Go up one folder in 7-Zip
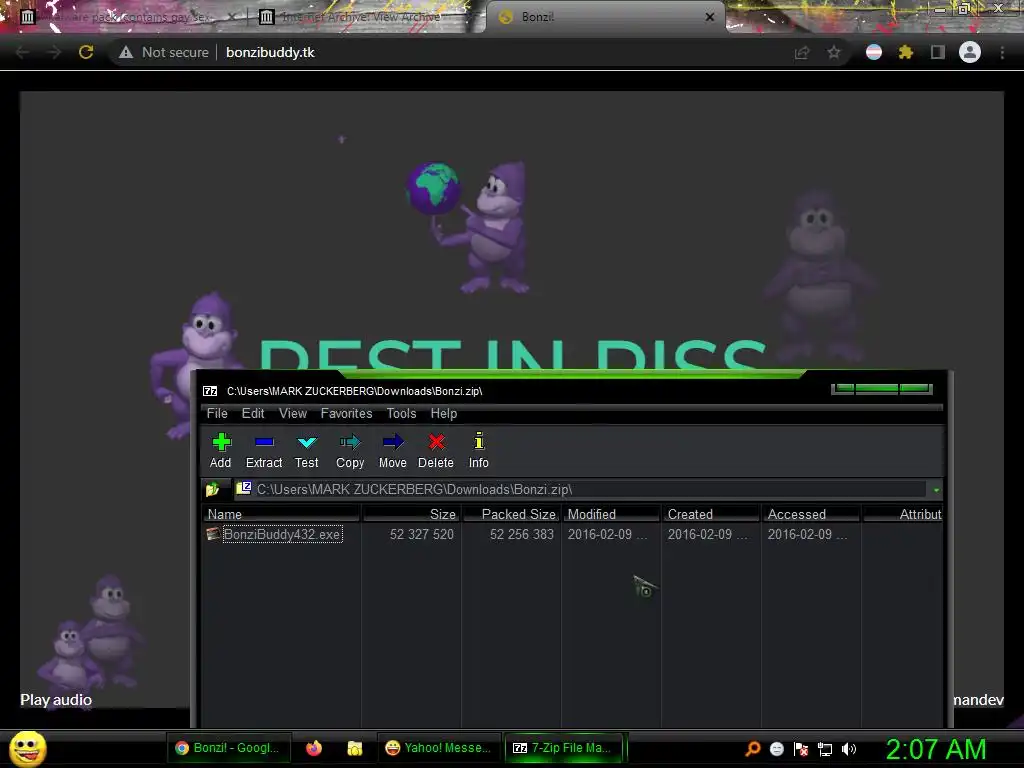Screen dimensions: 1024x768 pos(212,489)
